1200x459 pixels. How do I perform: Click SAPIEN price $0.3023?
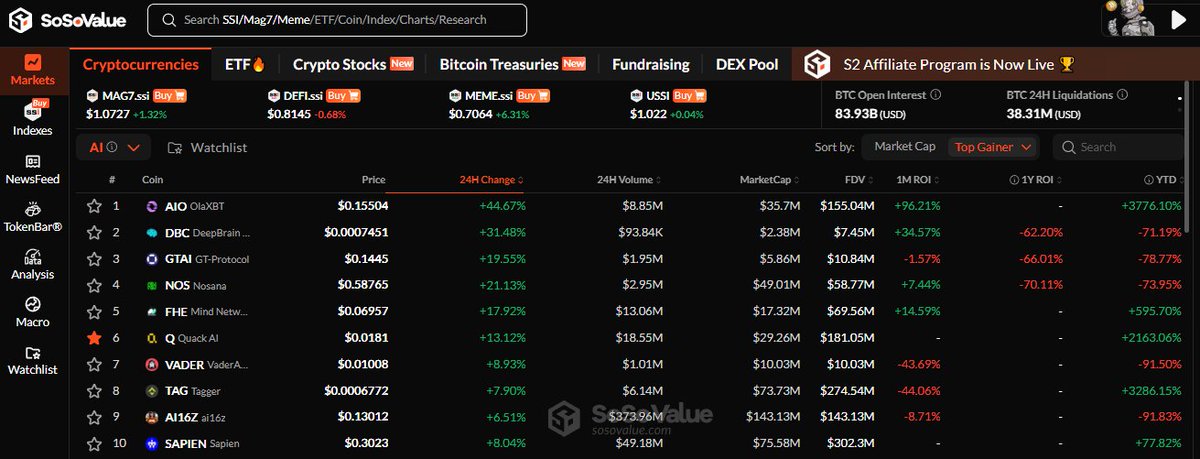coord(365,443)
